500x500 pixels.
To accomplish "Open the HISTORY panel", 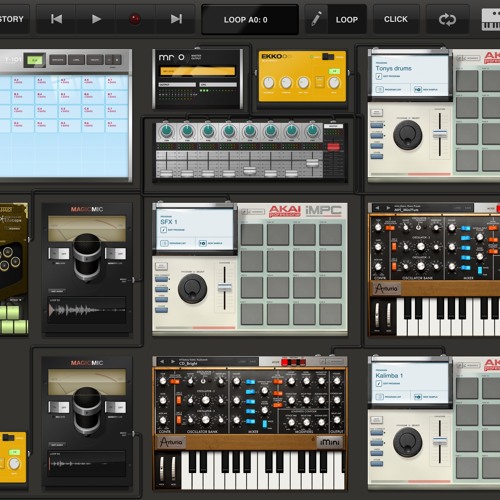I will point(13,19).
